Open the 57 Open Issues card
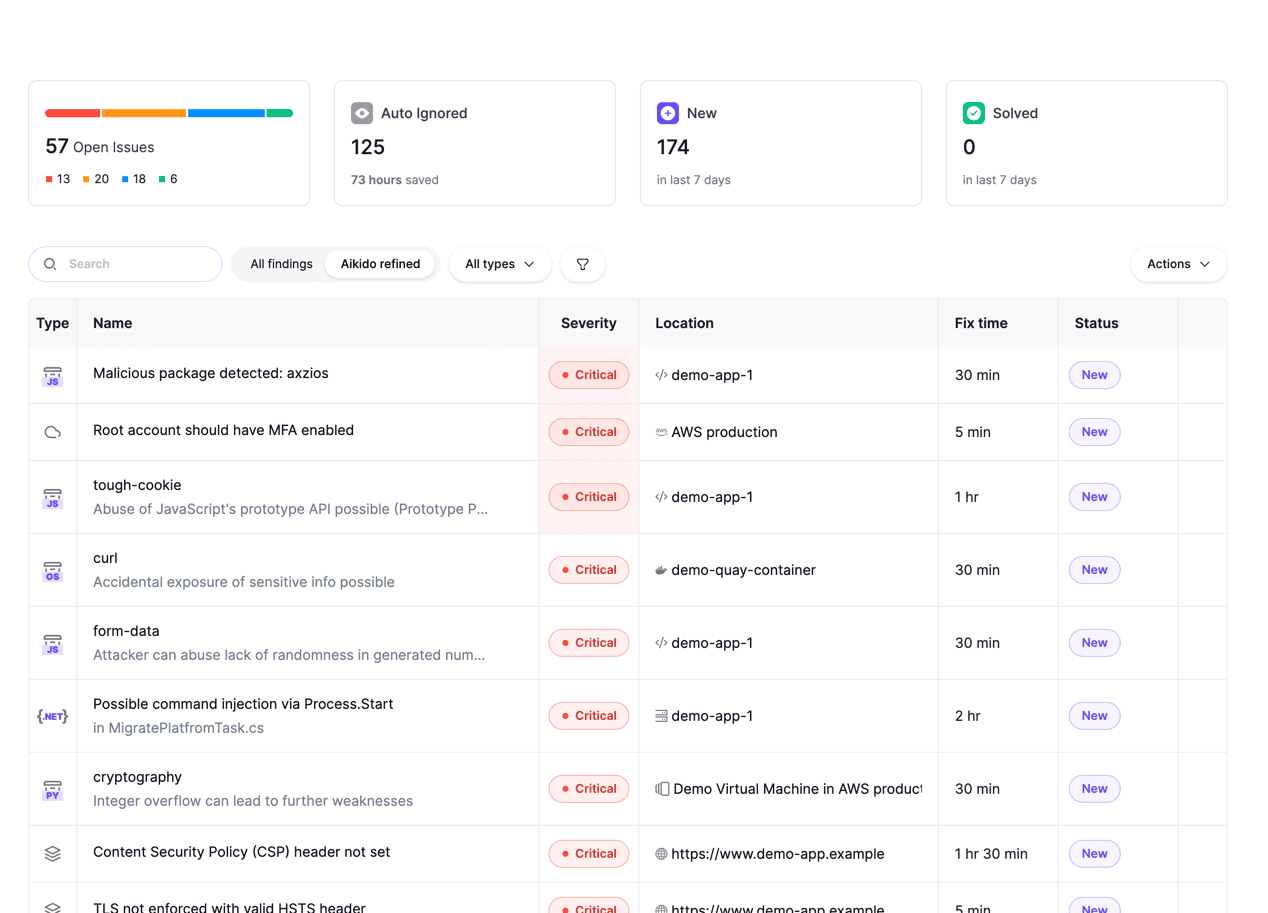 tap(169, 143)
